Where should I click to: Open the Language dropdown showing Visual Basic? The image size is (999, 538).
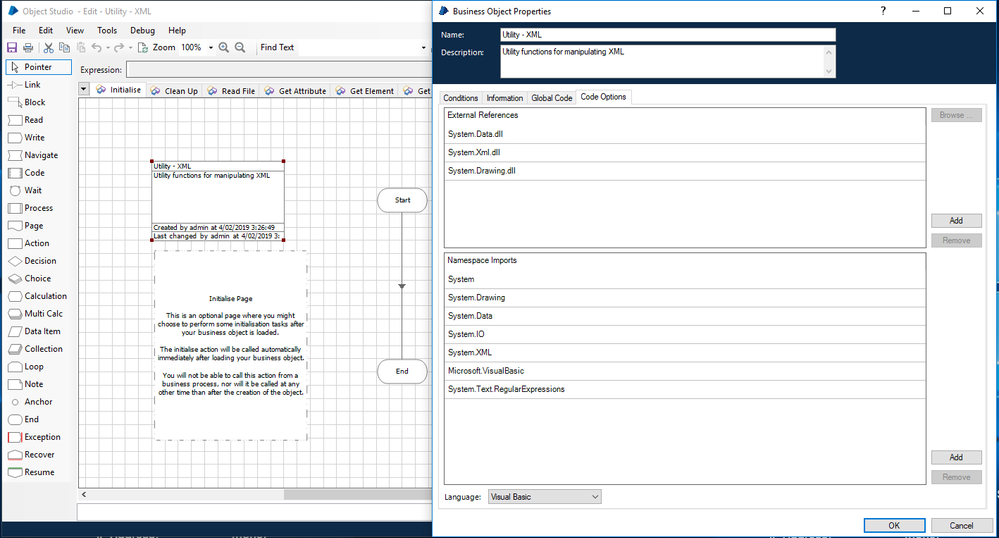point(543,497)
